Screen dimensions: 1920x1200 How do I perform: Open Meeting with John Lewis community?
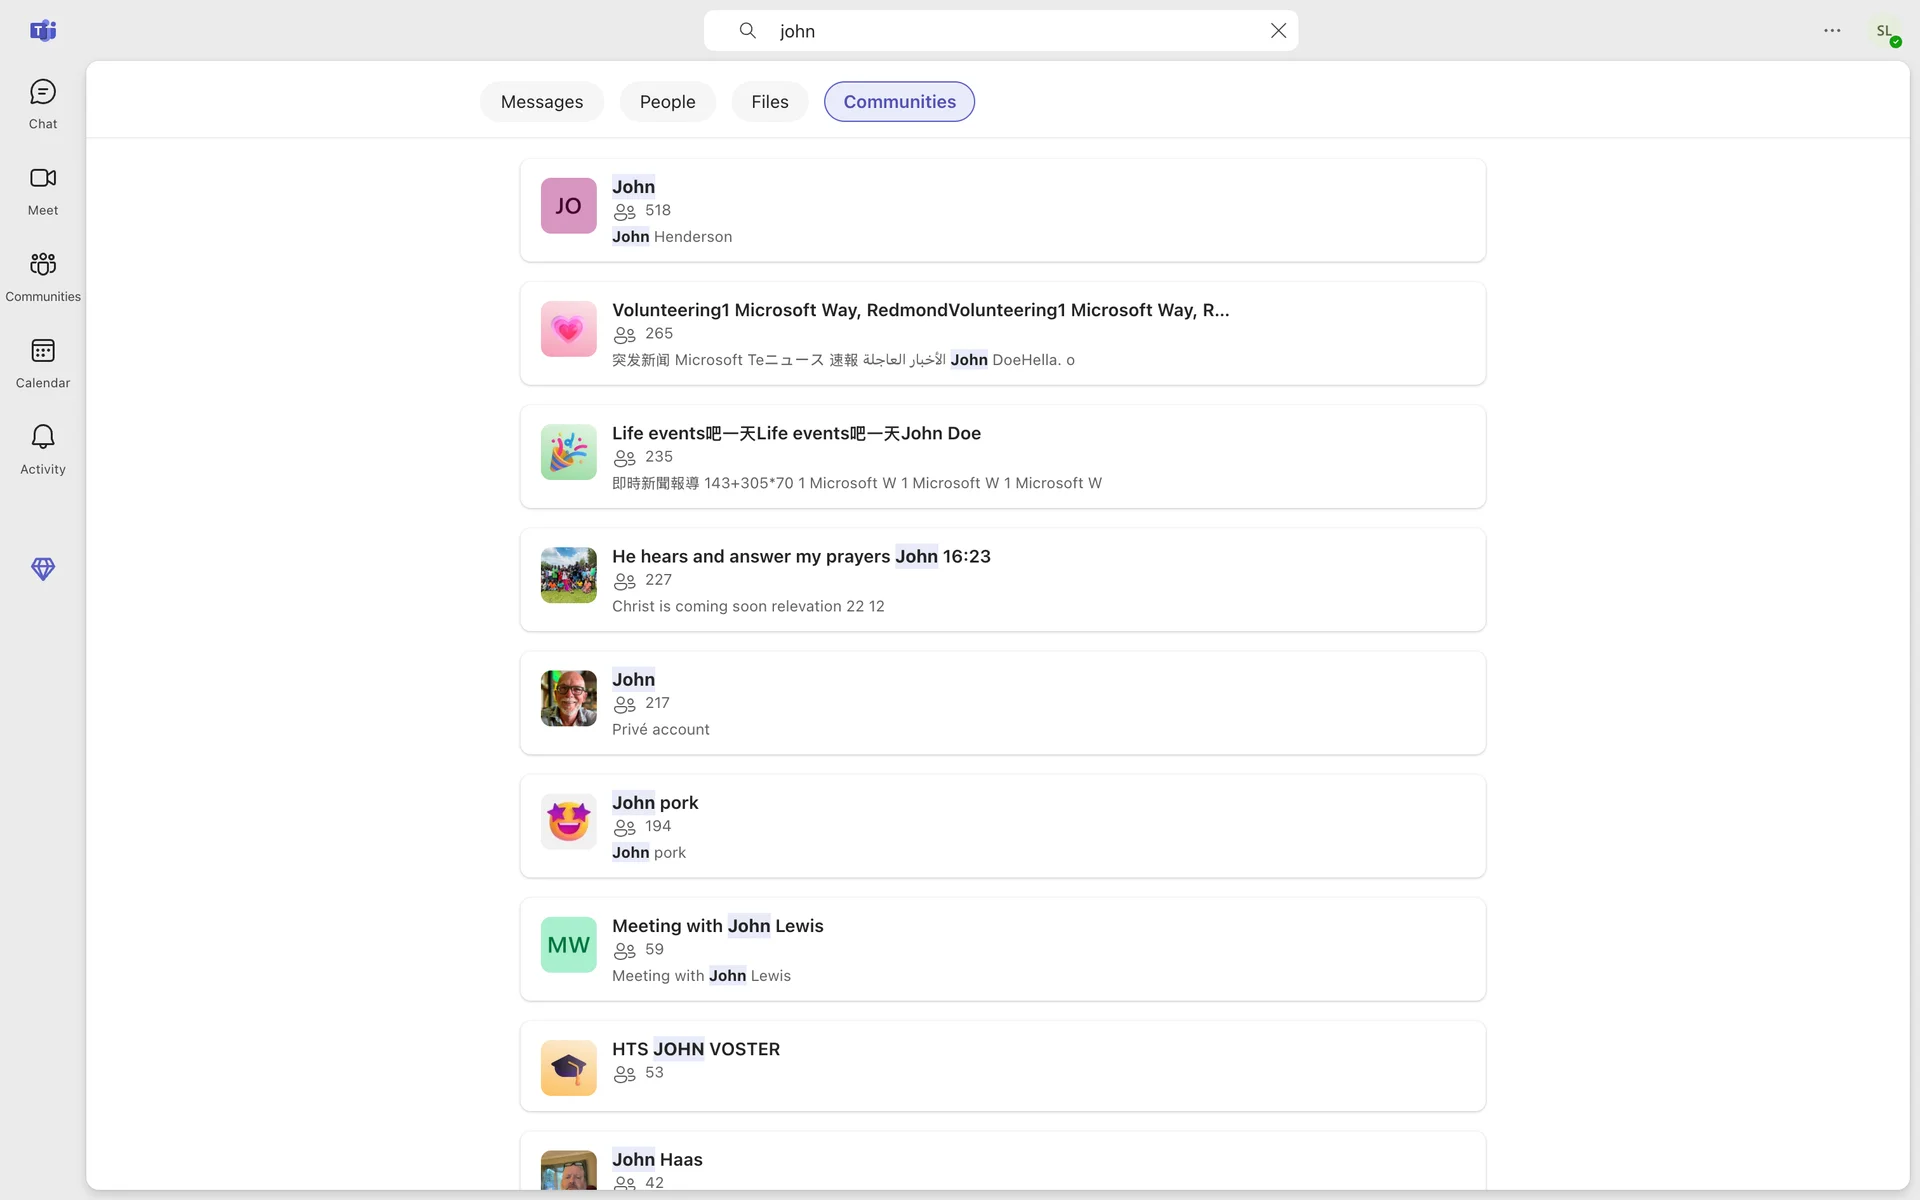[x=1002, y=949]
